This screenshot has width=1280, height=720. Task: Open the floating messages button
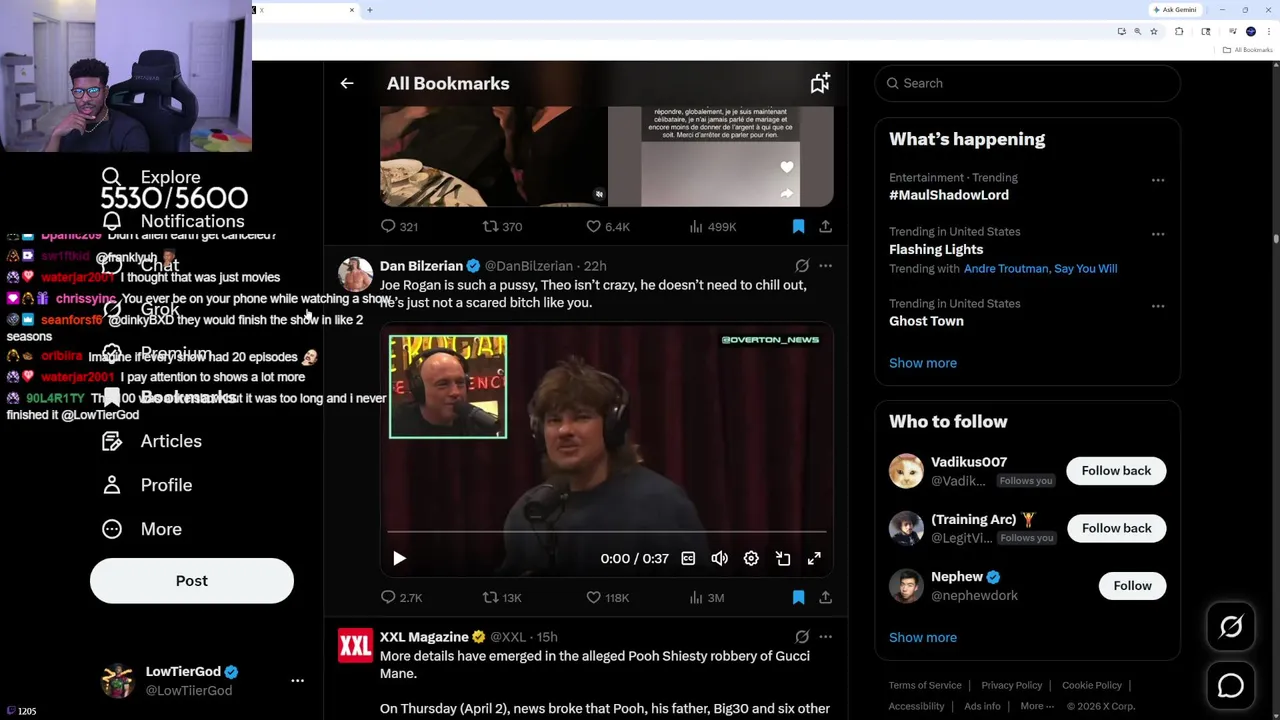coord(1231,686)
